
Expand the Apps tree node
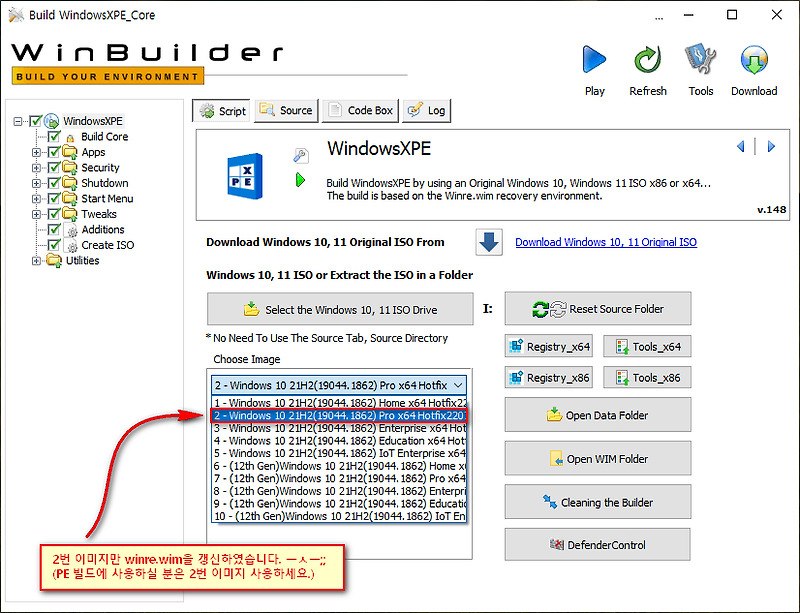[x=36, y=152]
